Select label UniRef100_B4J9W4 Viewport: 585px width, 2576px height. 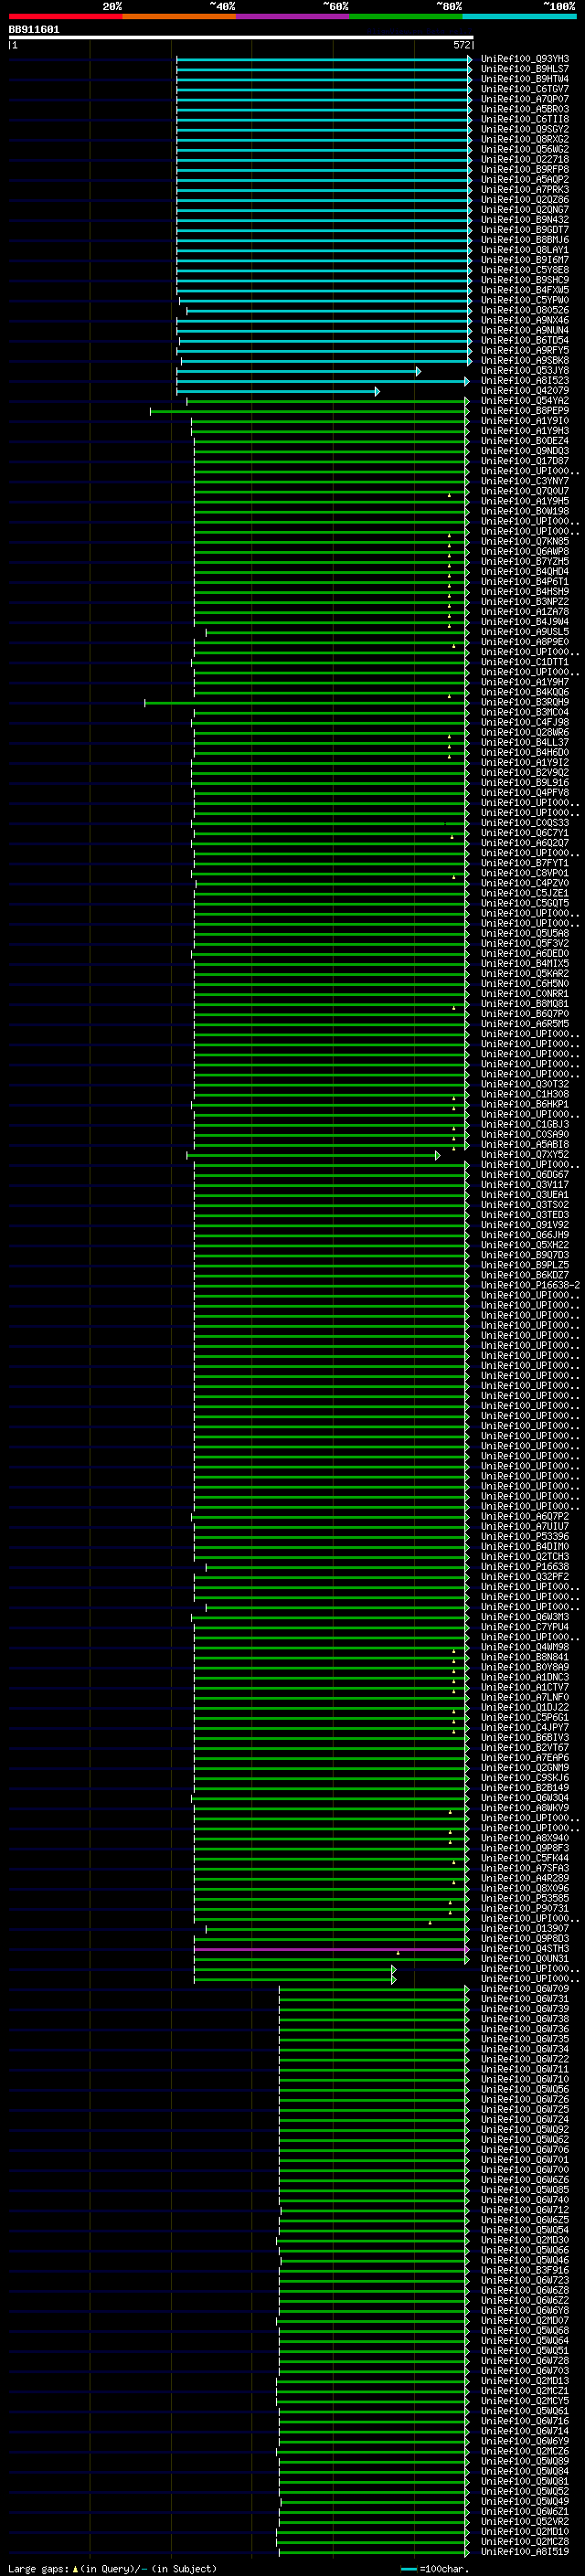click(525, 622)
